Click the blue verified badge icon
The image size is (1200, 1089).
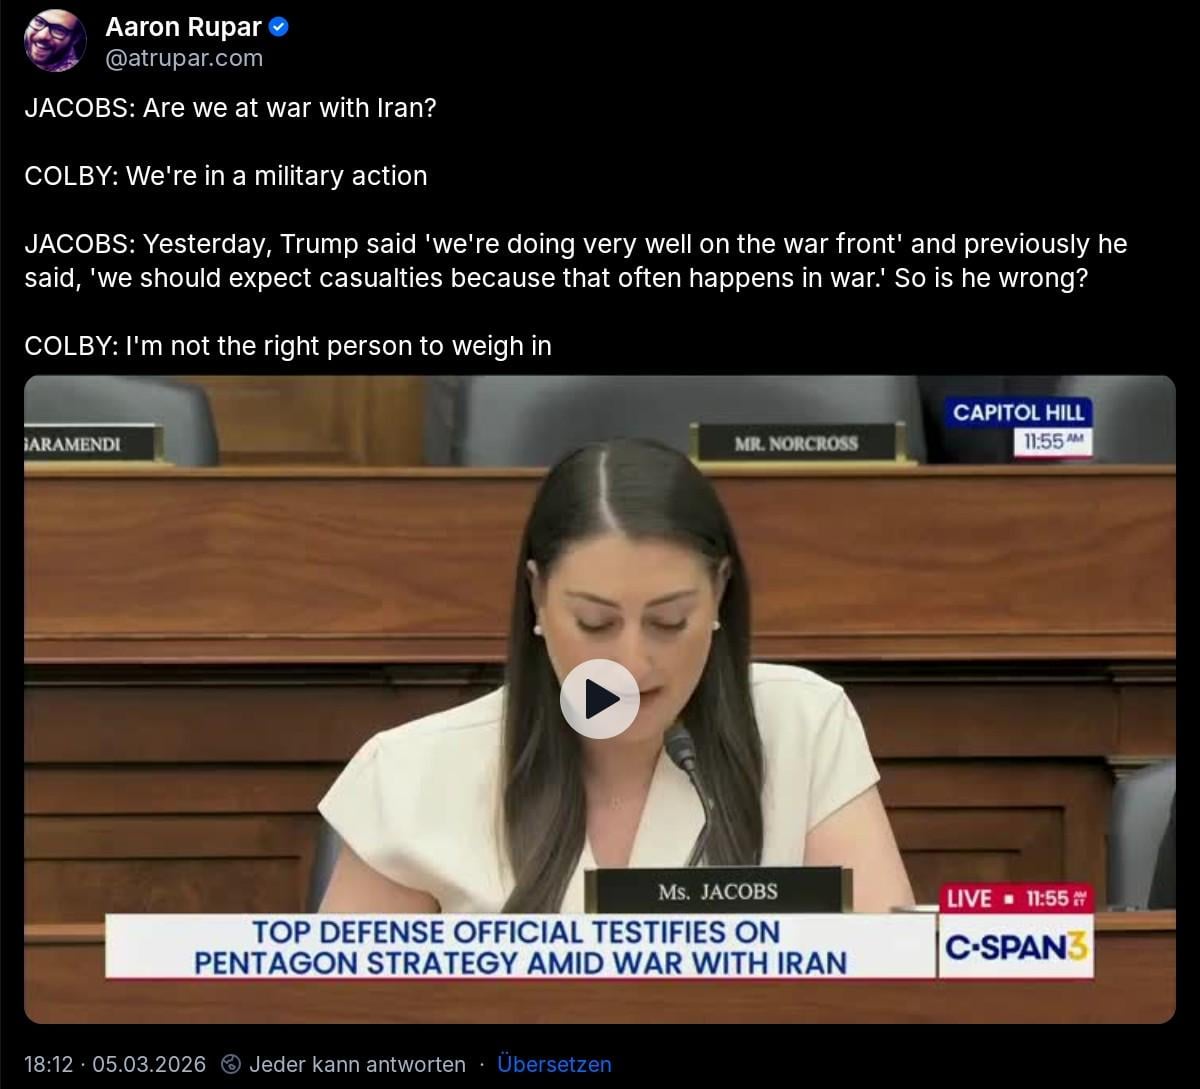click(280, 28)
